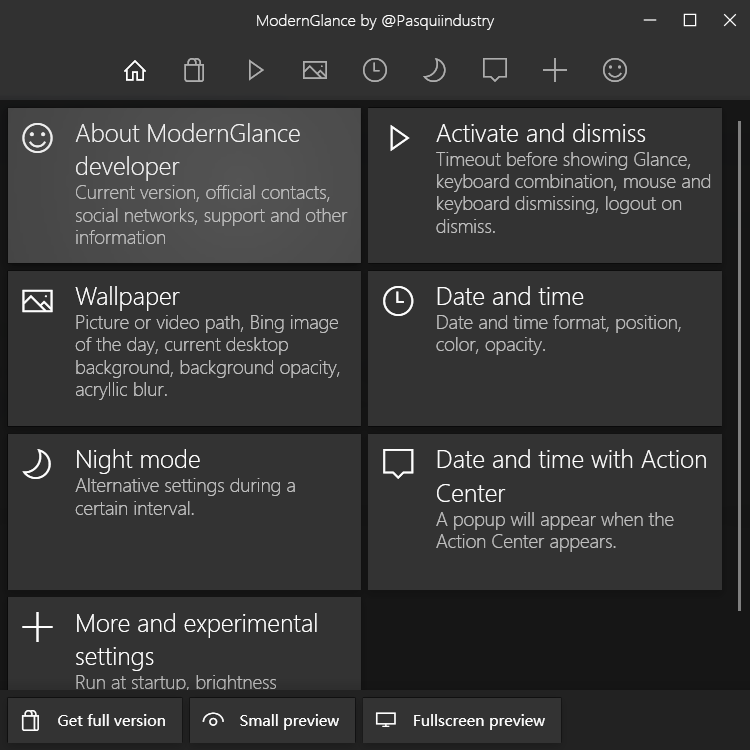Open the Night mode tile title
This screenshot has height=750, width=750.
(x=138, y=460)
